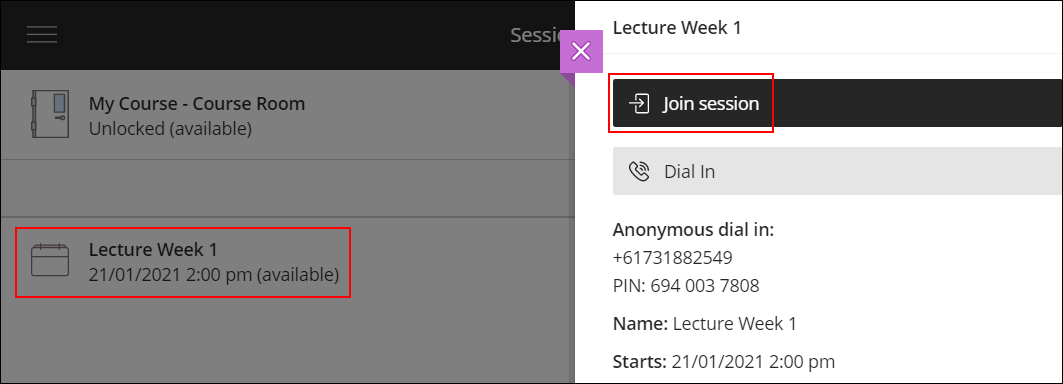Image resolution: width=1063 pixels, height=384 pixels.
Task: Open My Course - Course Room
Action: 284,115
